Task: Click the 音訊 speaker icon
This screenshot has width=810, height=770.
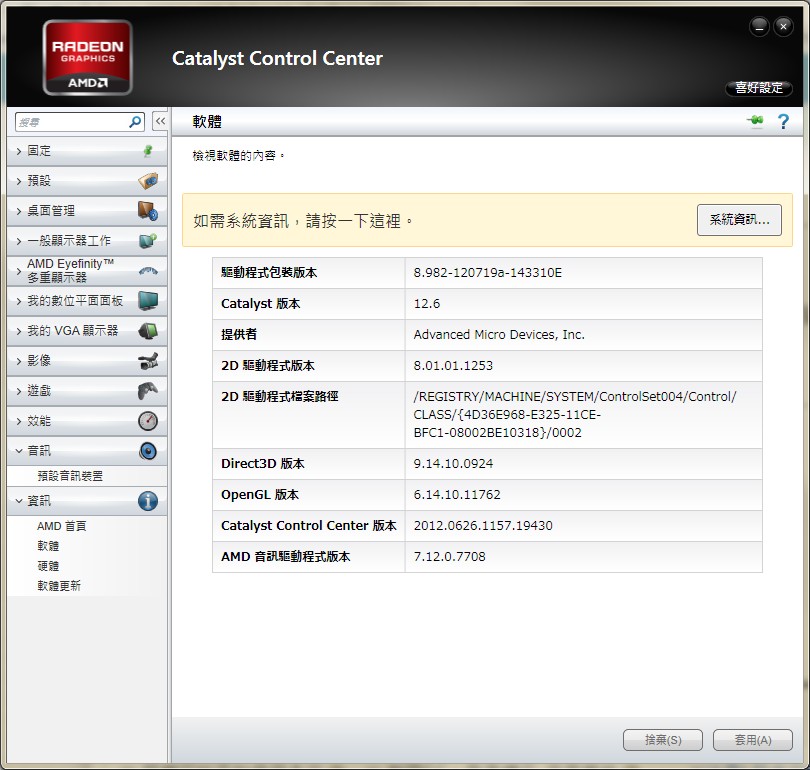Action: point(148,451)
